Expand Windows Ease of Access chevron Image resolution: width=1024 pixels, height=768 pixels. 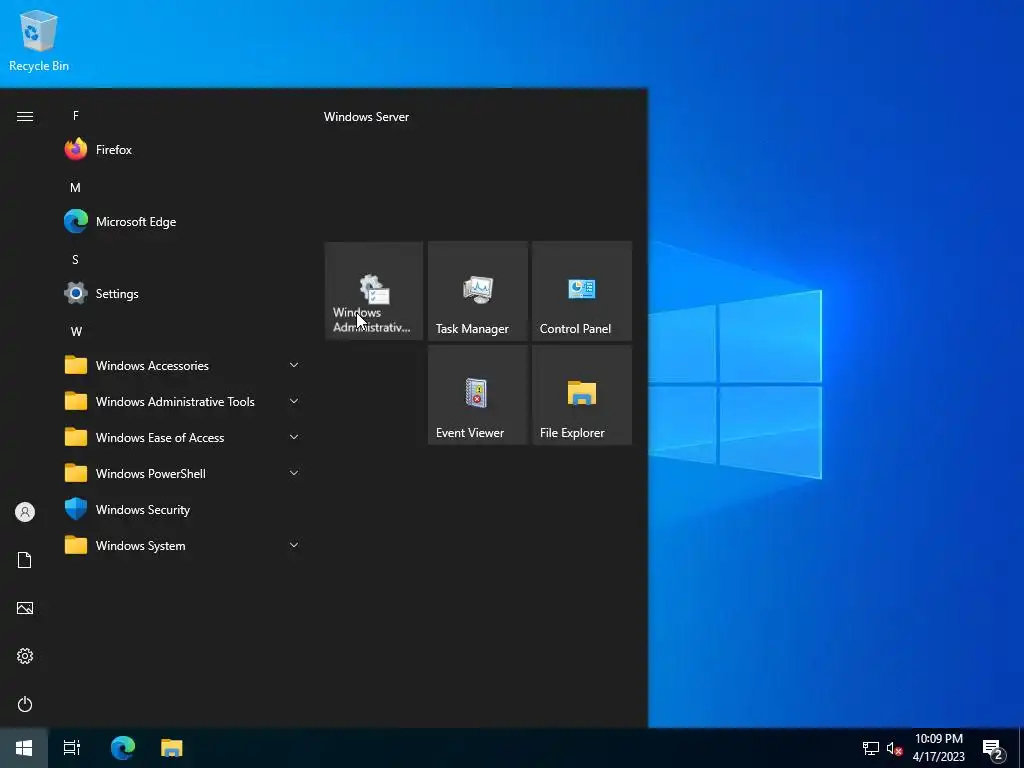[294, 437]
